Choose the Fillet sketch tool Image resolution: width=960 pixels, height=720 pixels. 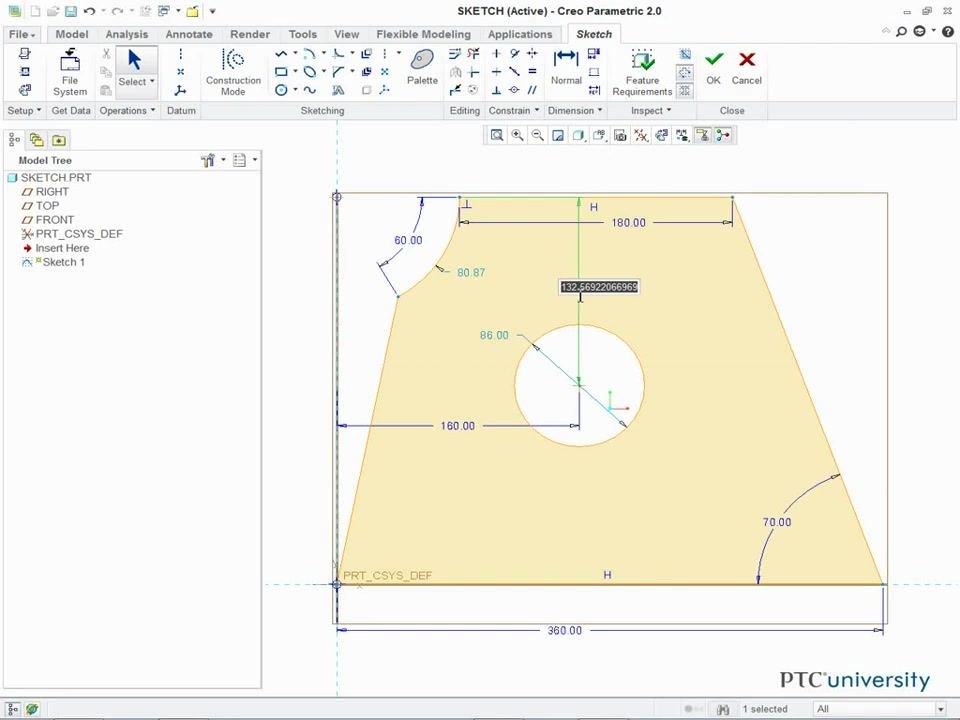tap(338, 54)
